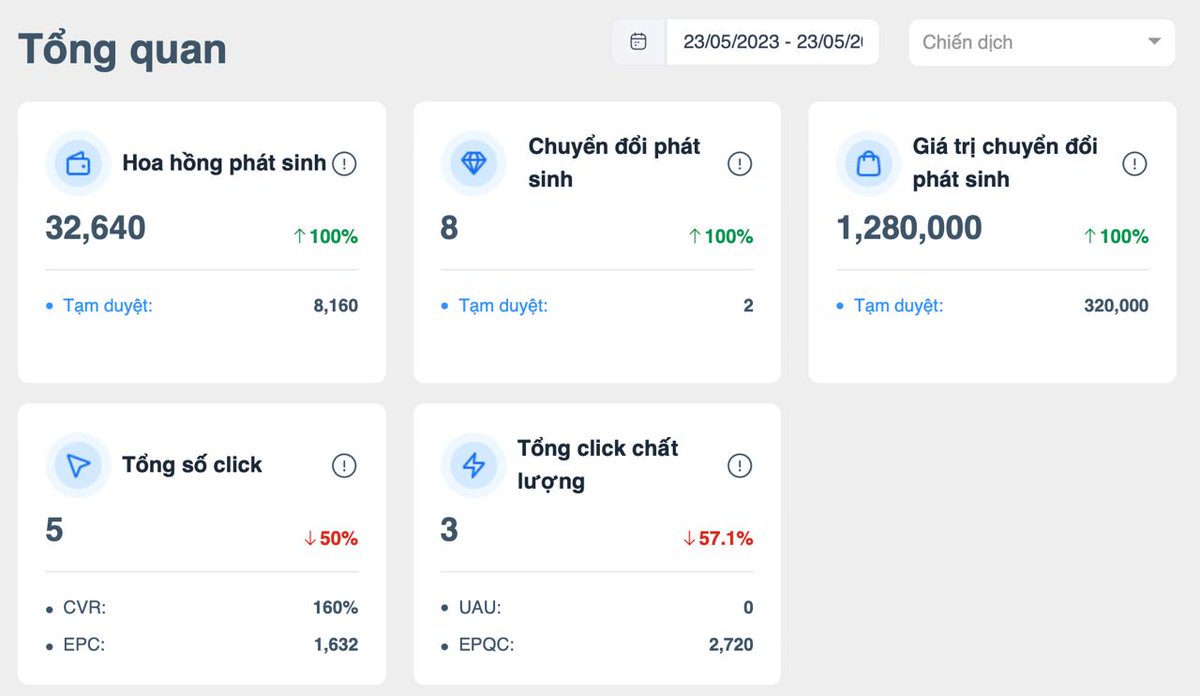Click the lightning icon on Tổng click chất lượng
Image resolution: width=1200 pixels, height=696 pixels.
click(473, 465)
